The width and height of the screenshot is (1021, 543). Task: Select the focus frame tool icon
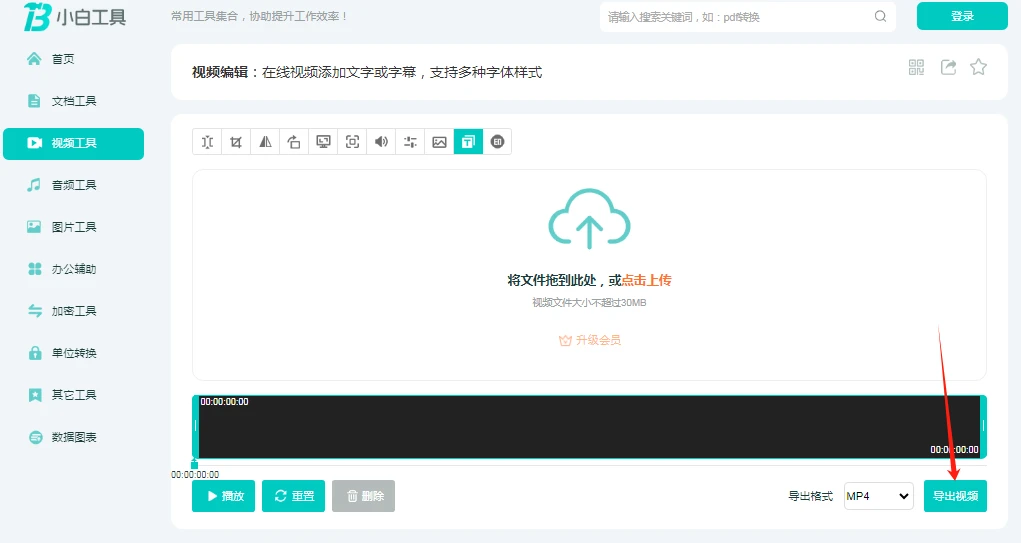click(352, 142)
